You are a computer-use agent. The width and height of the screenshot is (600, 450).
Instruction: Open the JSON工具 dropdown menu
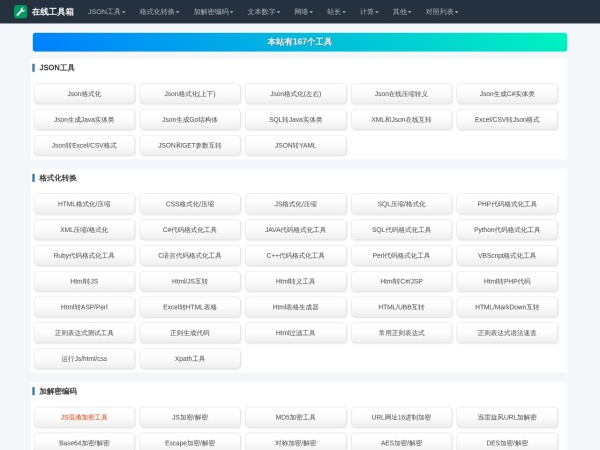pyautogui.click(x=106, y=12)
